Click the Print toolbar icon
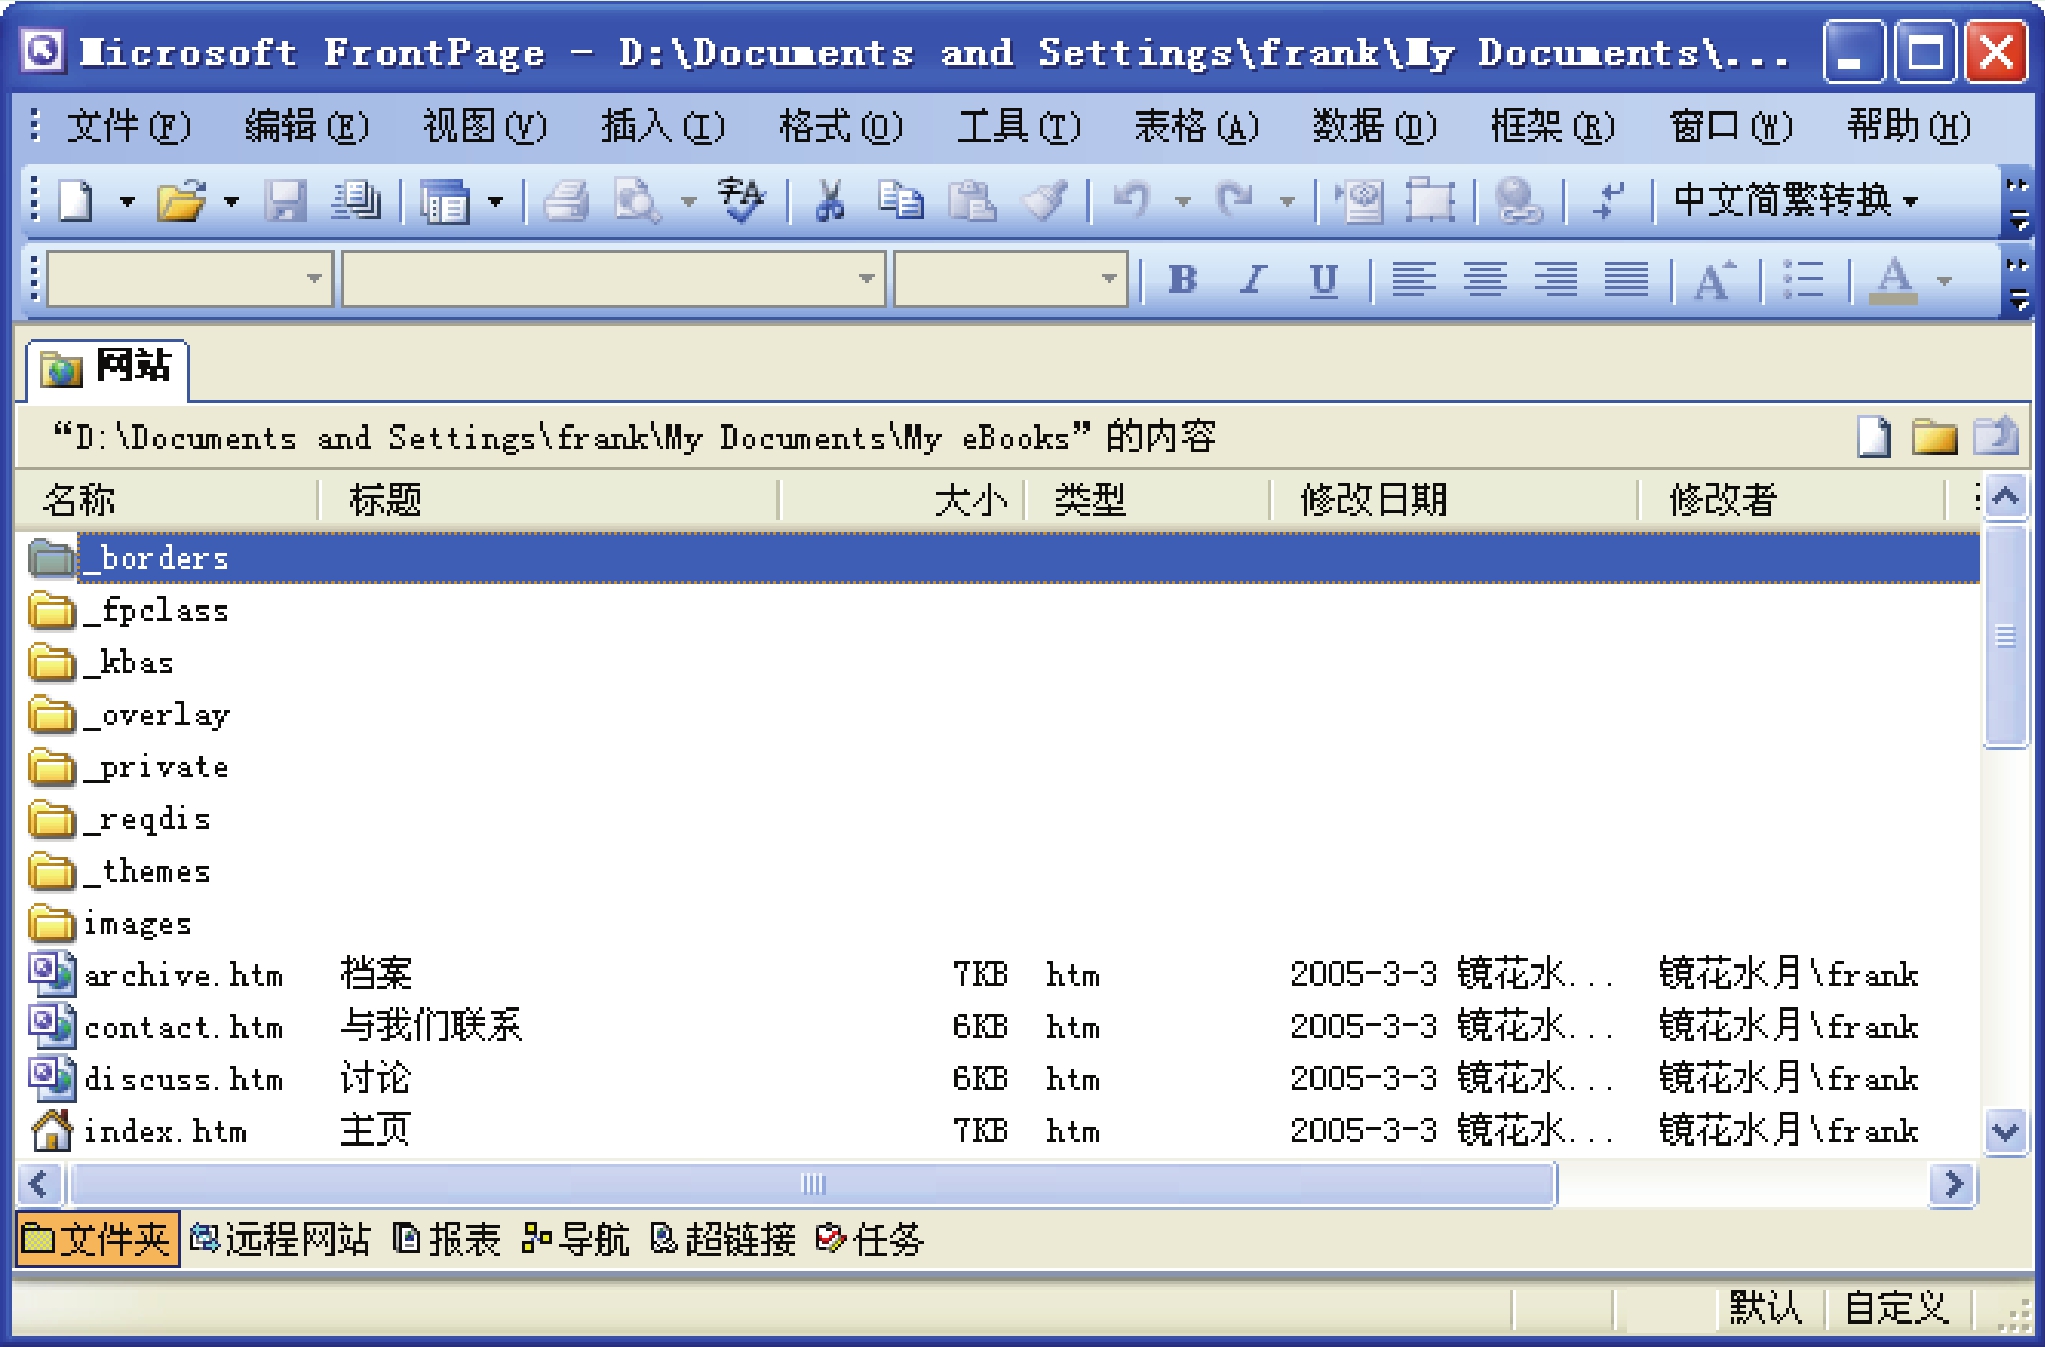The image size is (2045, 1347). point(567,201)
